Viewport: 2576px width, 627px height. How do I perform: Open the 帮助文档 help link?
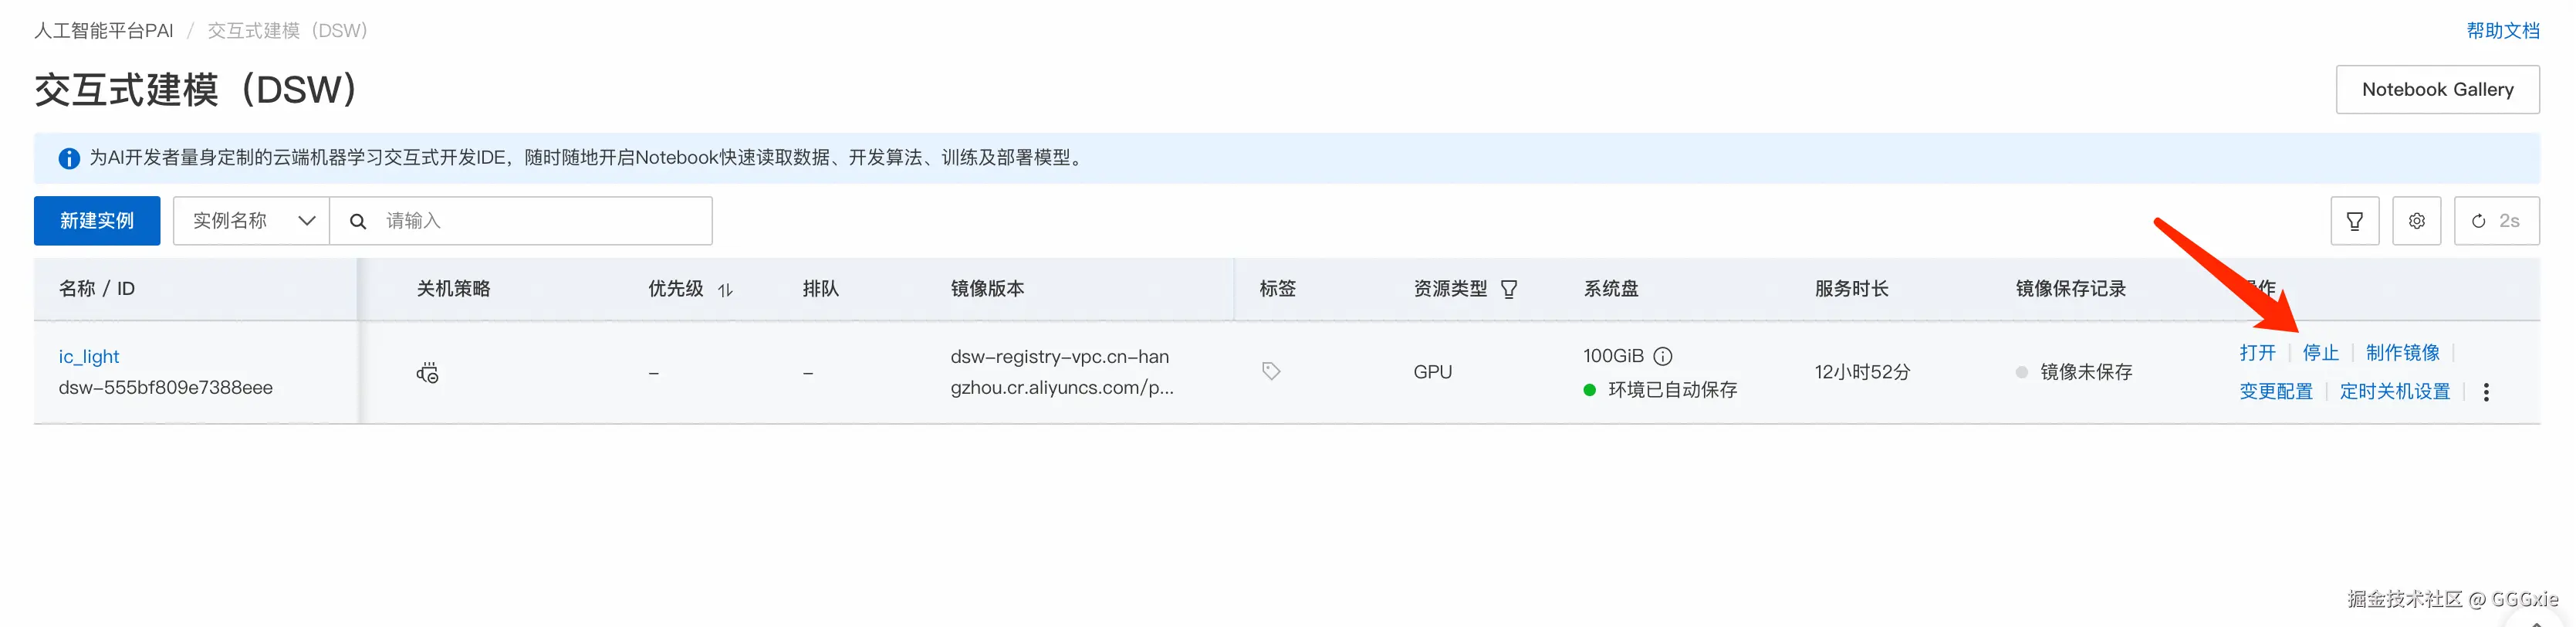coord(2502,31)
